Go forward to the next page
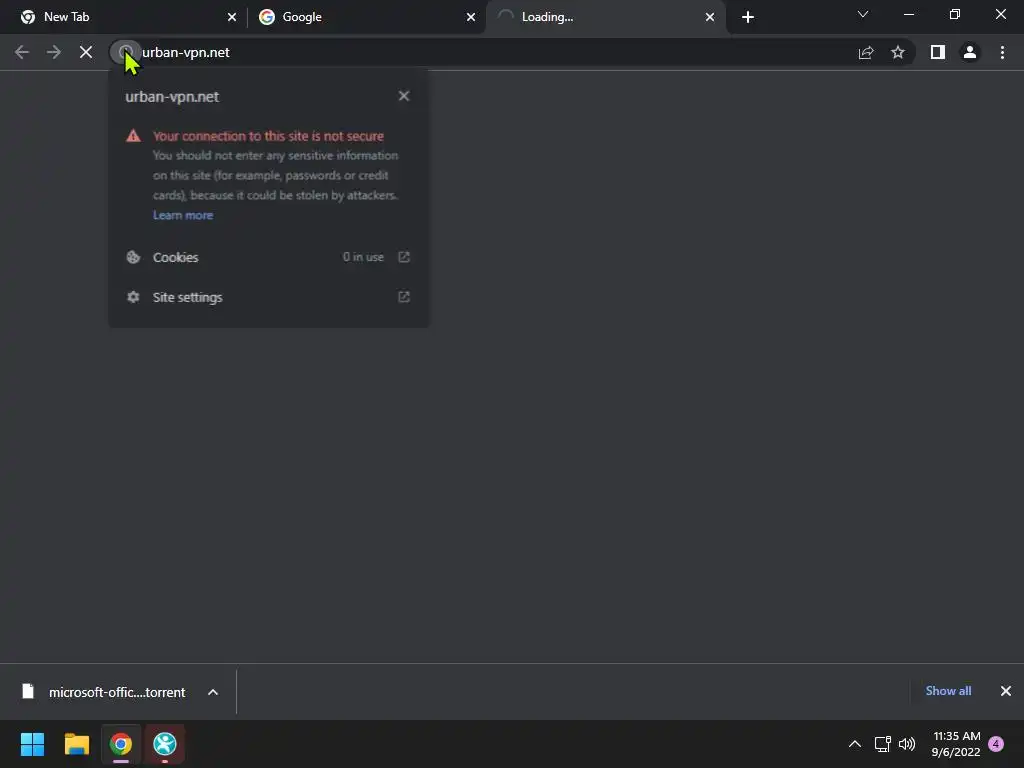 [54, 52]
